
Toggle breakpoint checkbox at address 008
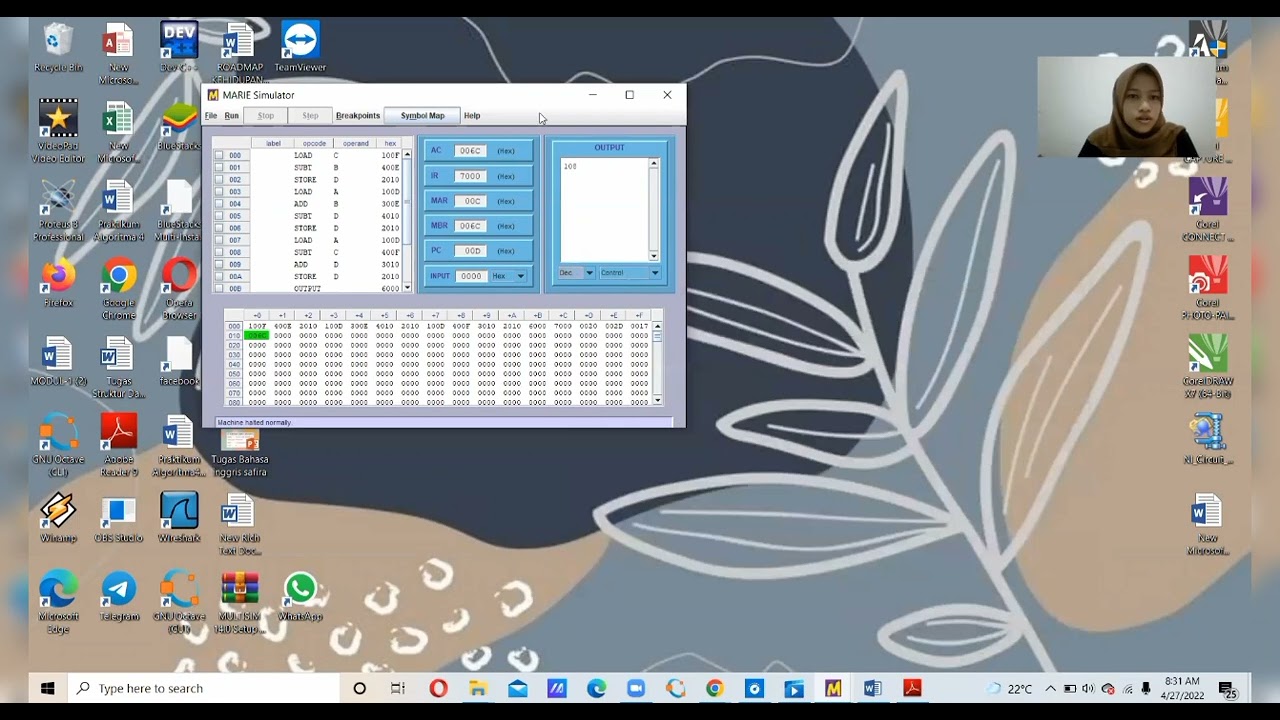click(x=219, y=252)
